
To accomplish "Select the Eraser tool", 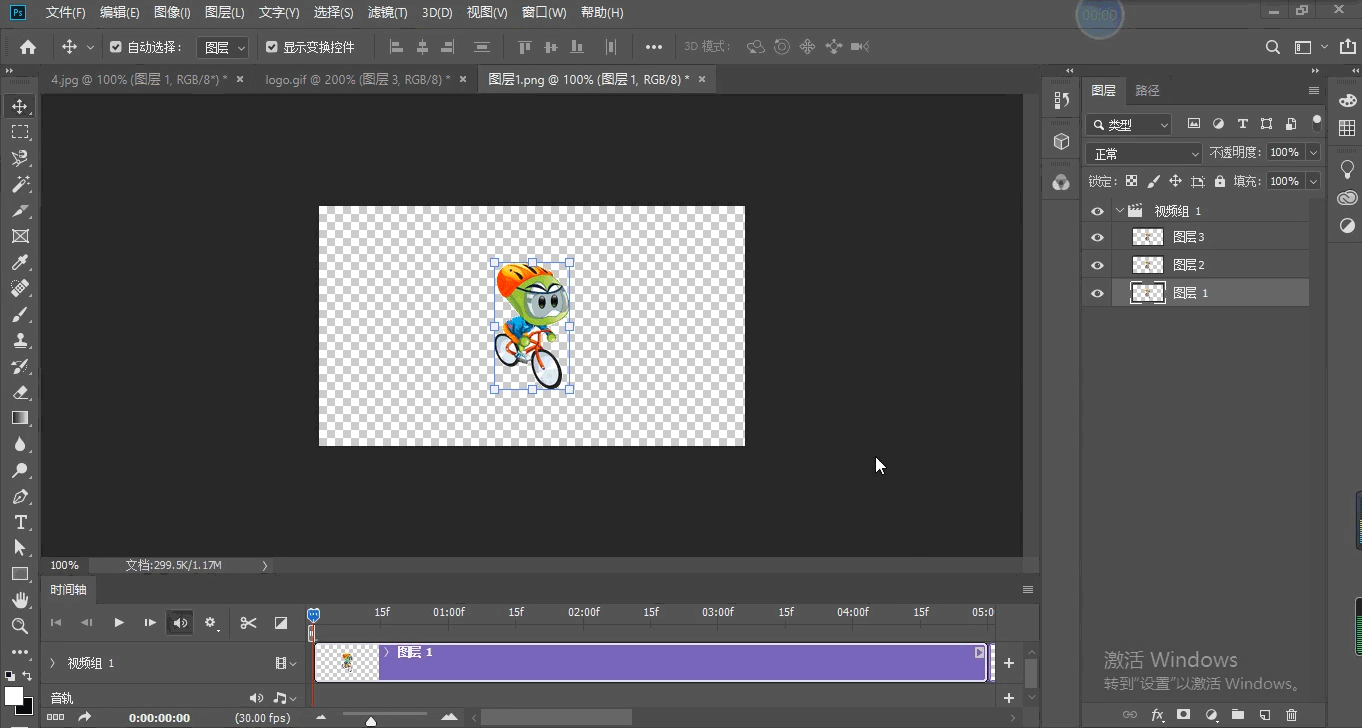I will 20,392.
